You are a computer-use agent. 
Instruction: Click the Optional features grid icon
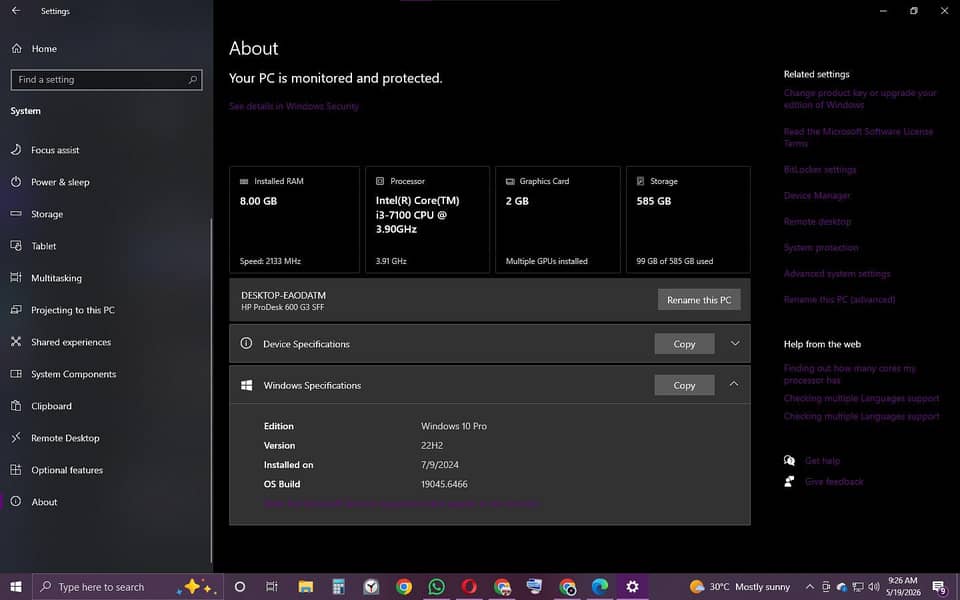pyautogui.click(x=17, y=470)
